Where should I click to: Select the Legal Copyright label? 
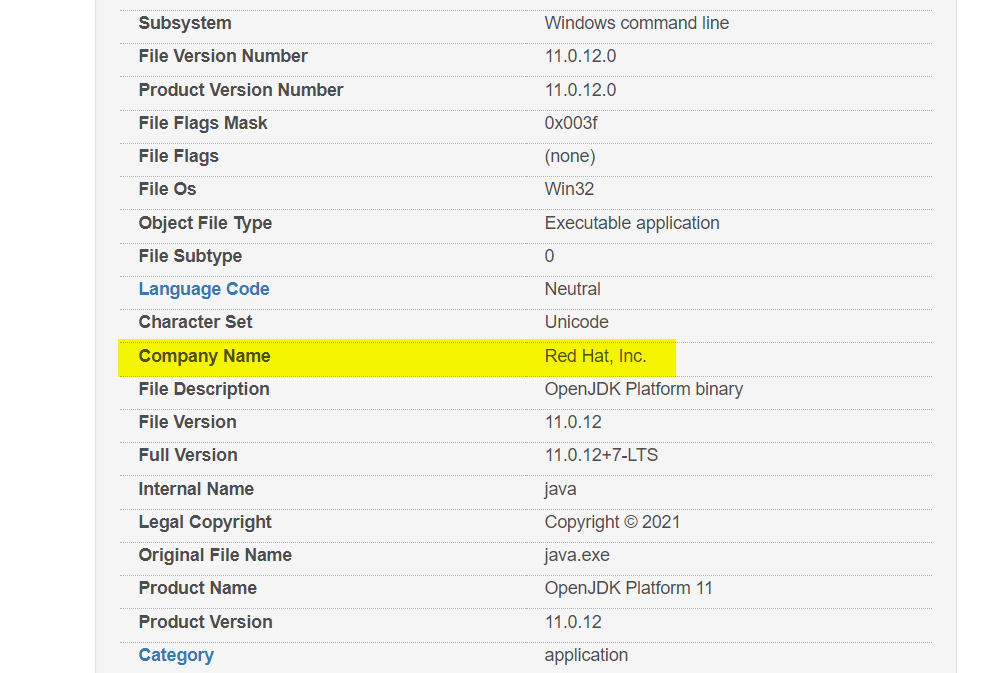pyautogui.click(x=205, y=522)
